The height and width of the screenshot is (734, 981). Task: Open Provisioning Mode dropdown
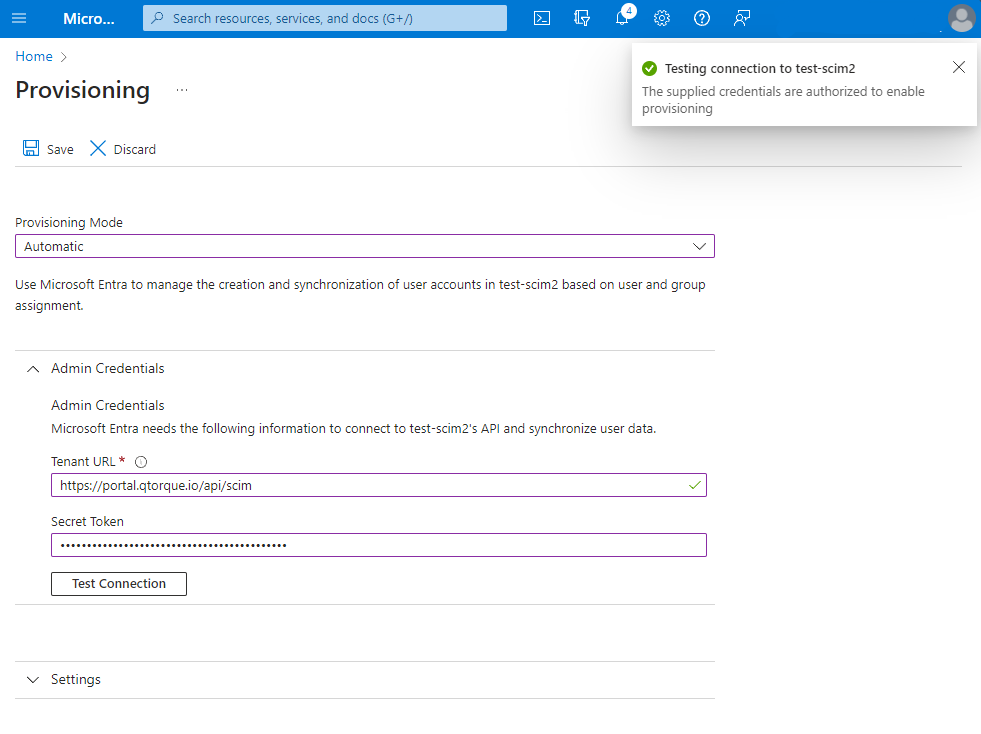coord(365,246)
